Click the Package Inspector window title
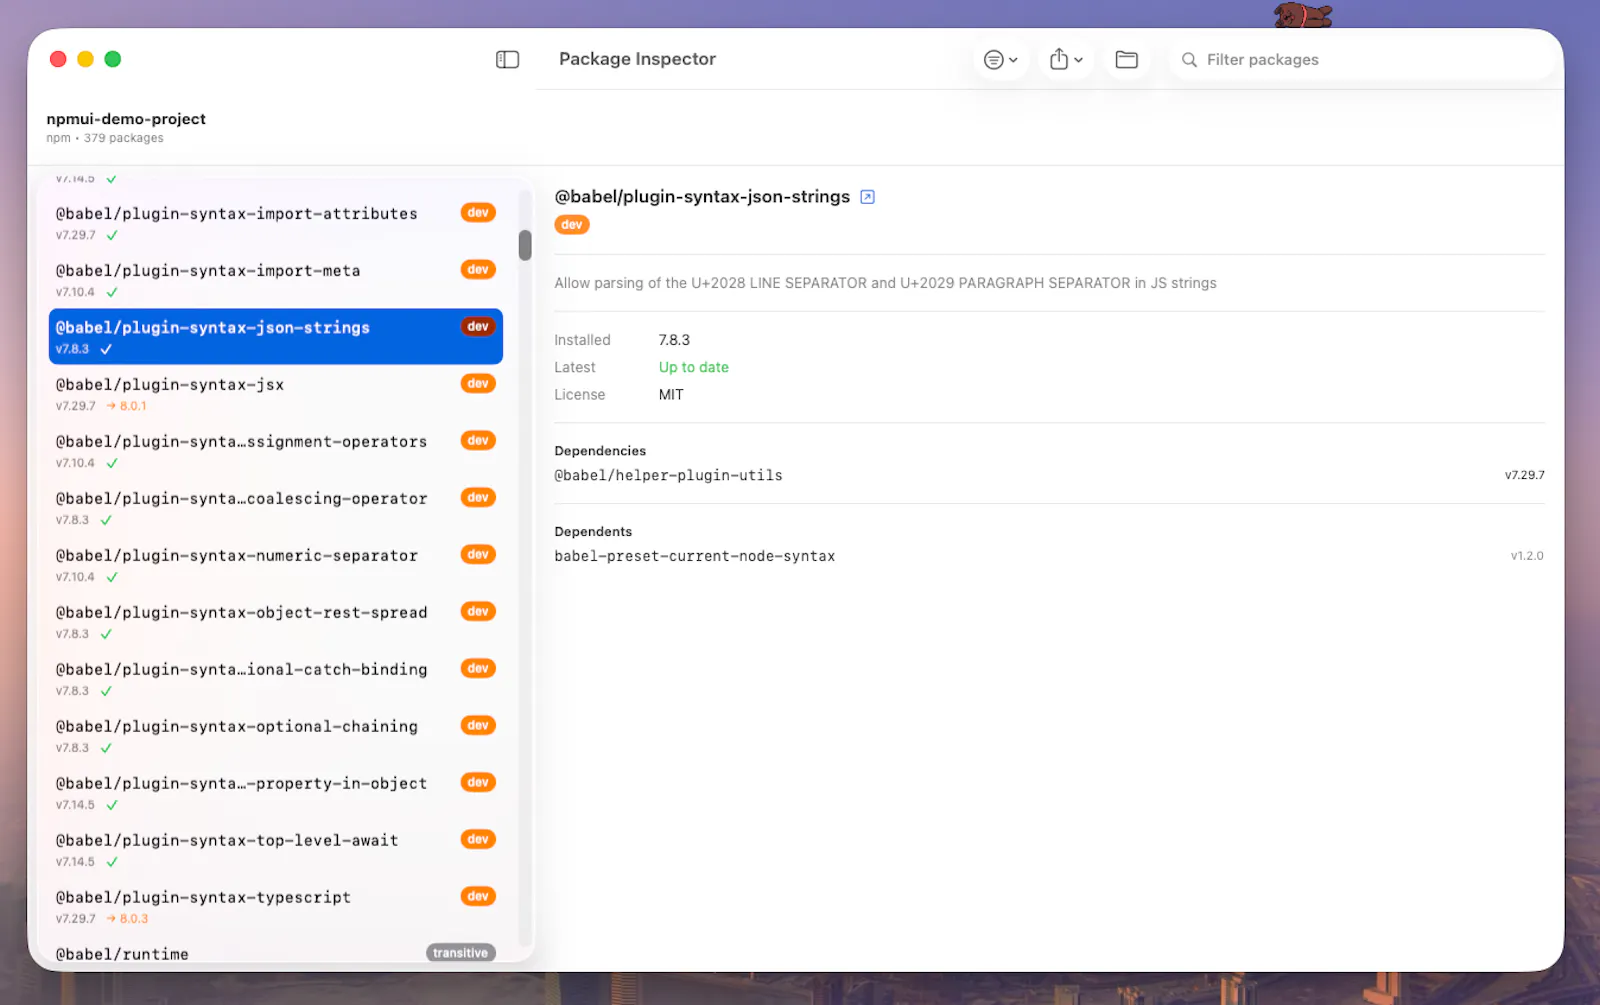The width and height of the screenshot is (1600, 1005). pyautogui.click(x=637, y=59)
